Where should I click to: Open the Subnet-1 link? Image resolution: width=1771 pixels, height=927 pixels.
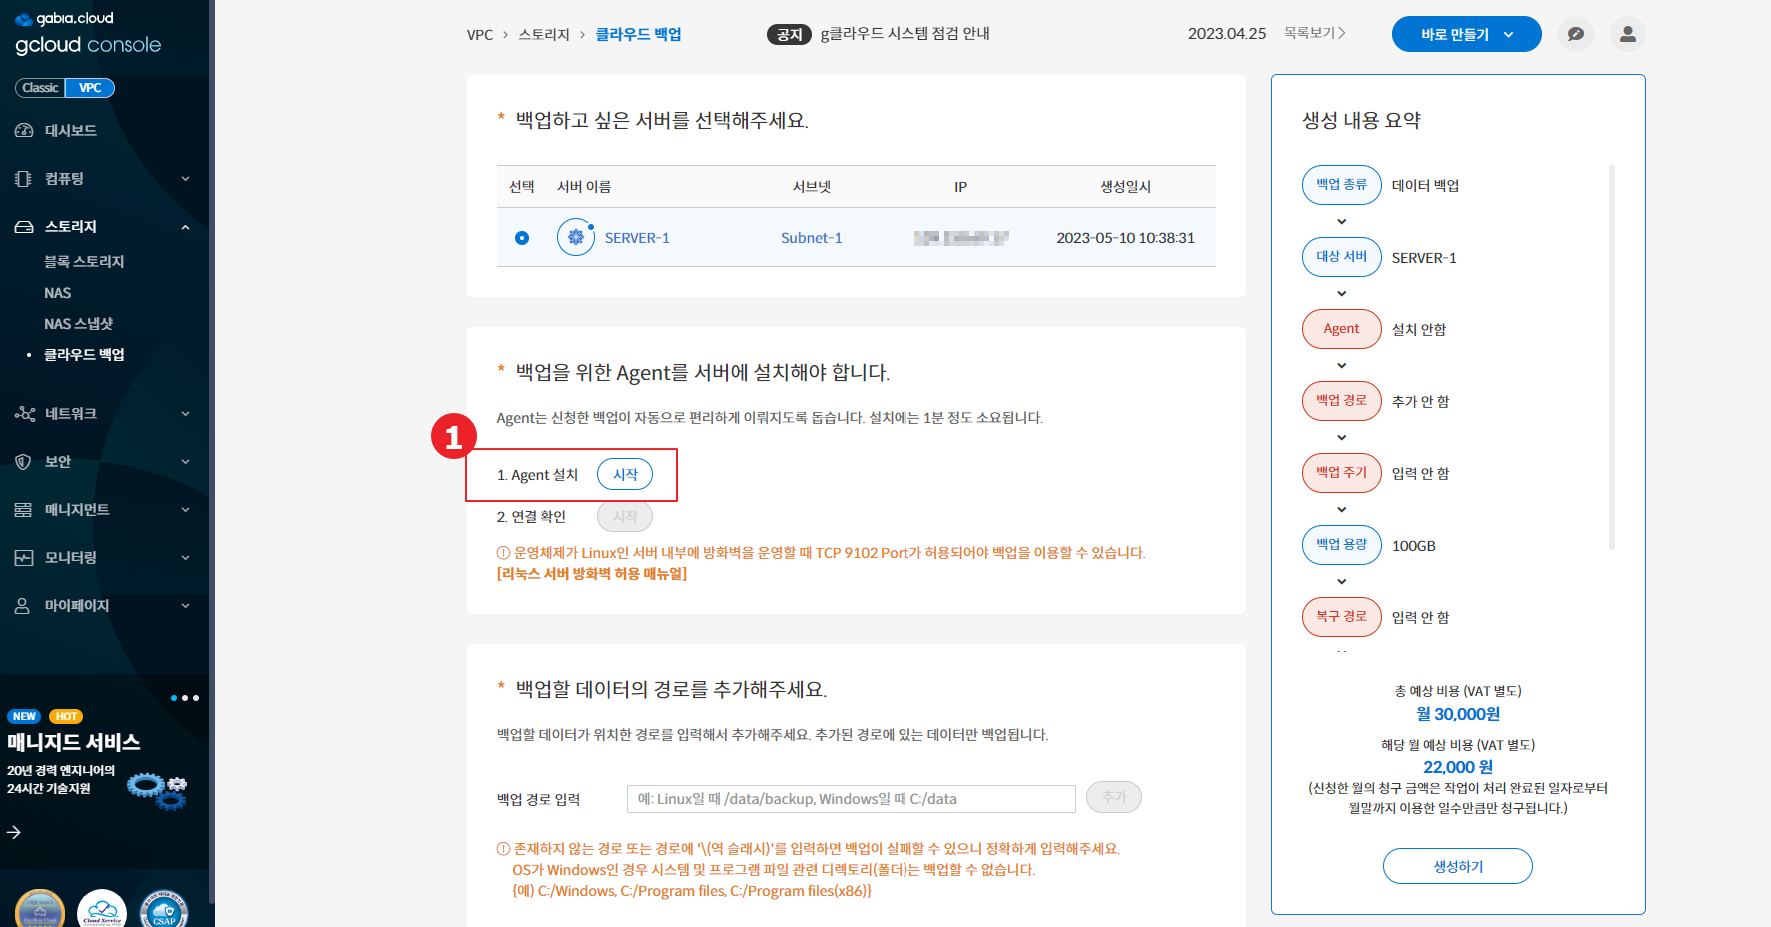pyautogui.click(x=812, y=238)
